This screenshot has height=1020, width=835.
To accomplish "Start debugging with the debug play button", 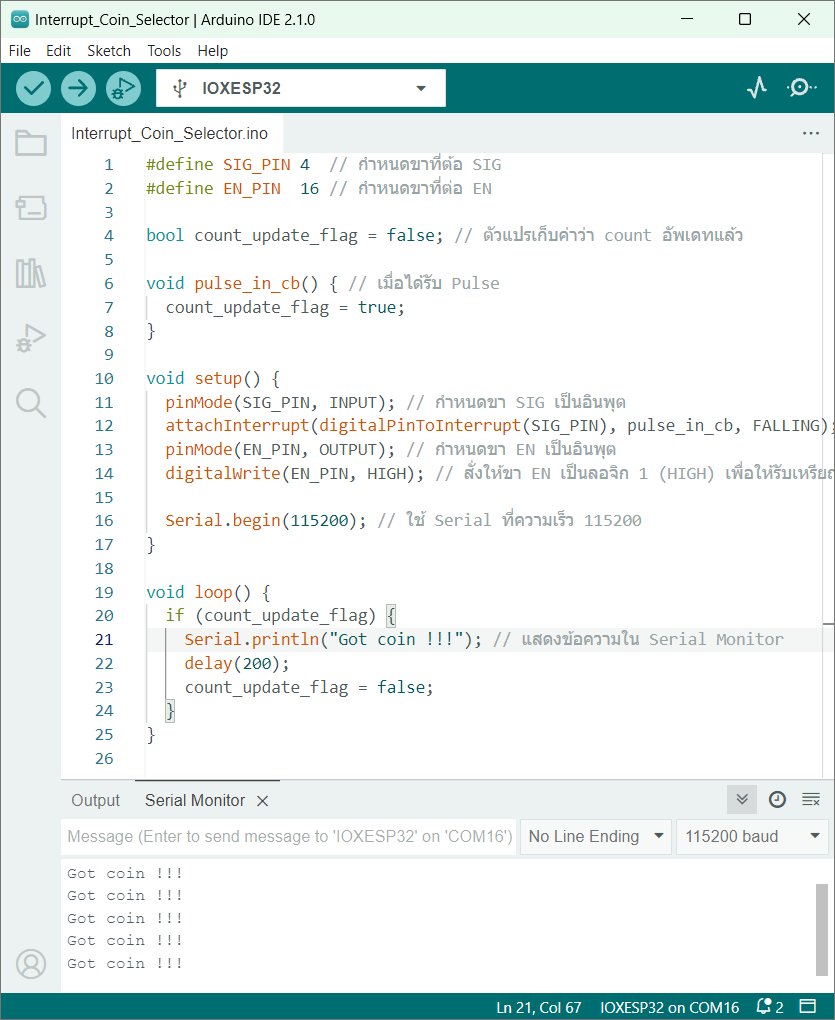I will point(123,88).
